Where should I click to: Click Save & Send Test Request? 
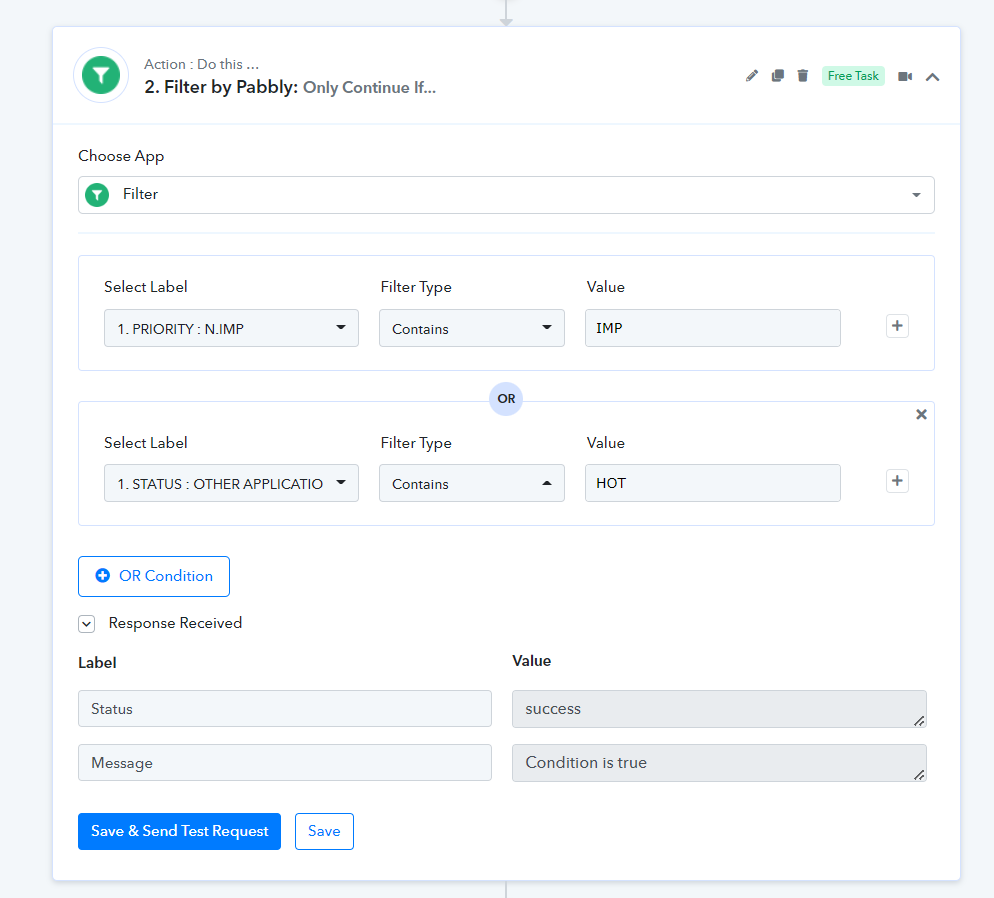pyautogui.click(x=179, y=831)
